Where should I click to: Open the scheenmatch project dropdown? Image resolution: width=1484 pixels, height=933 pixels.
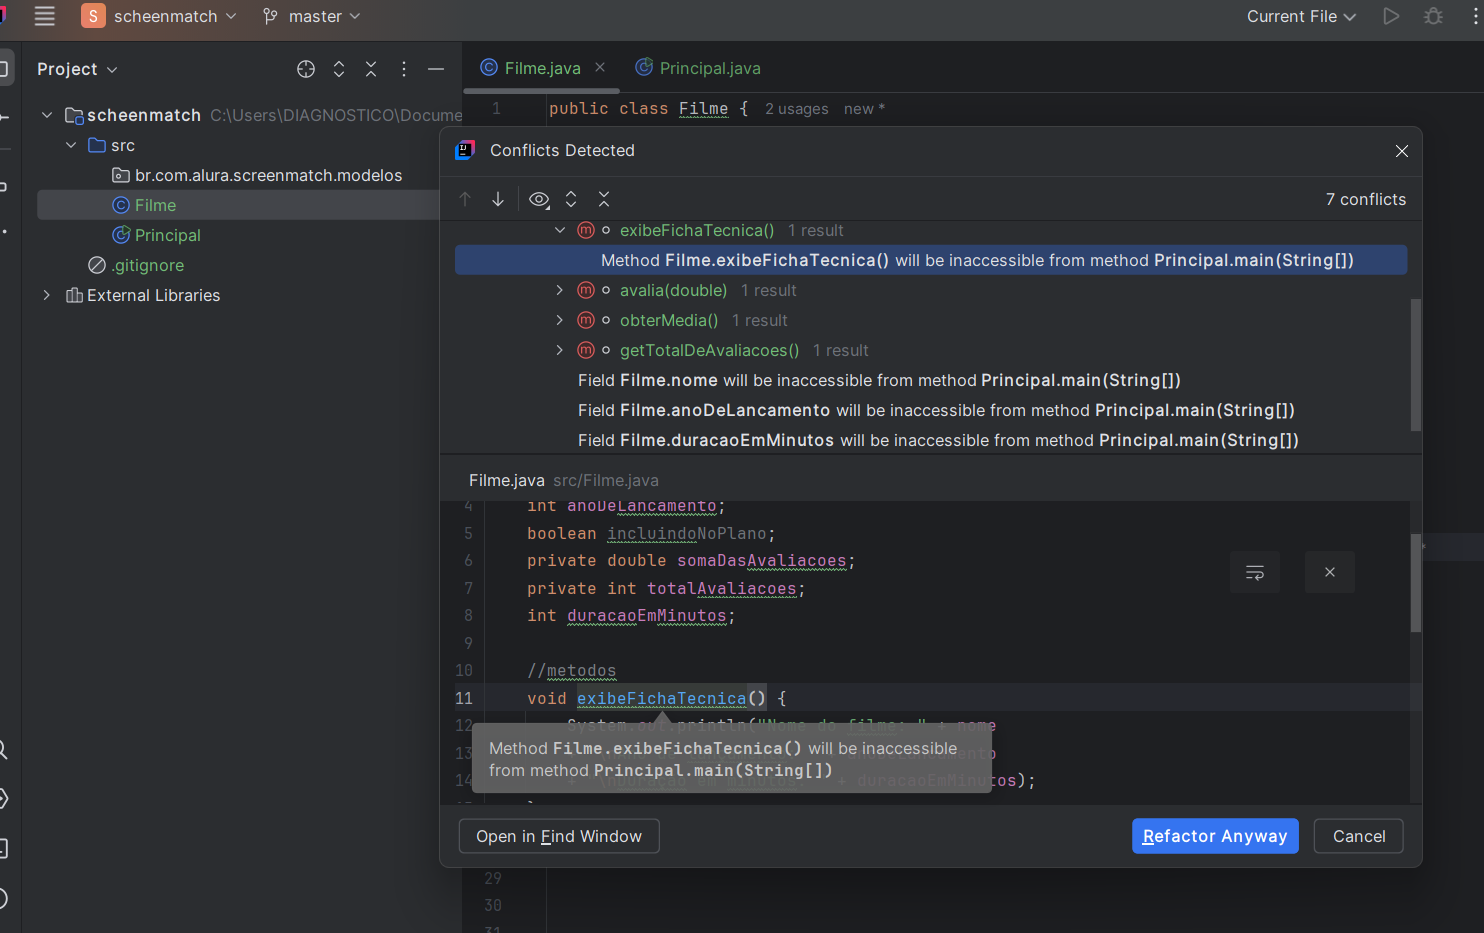(x=160, y=16)
